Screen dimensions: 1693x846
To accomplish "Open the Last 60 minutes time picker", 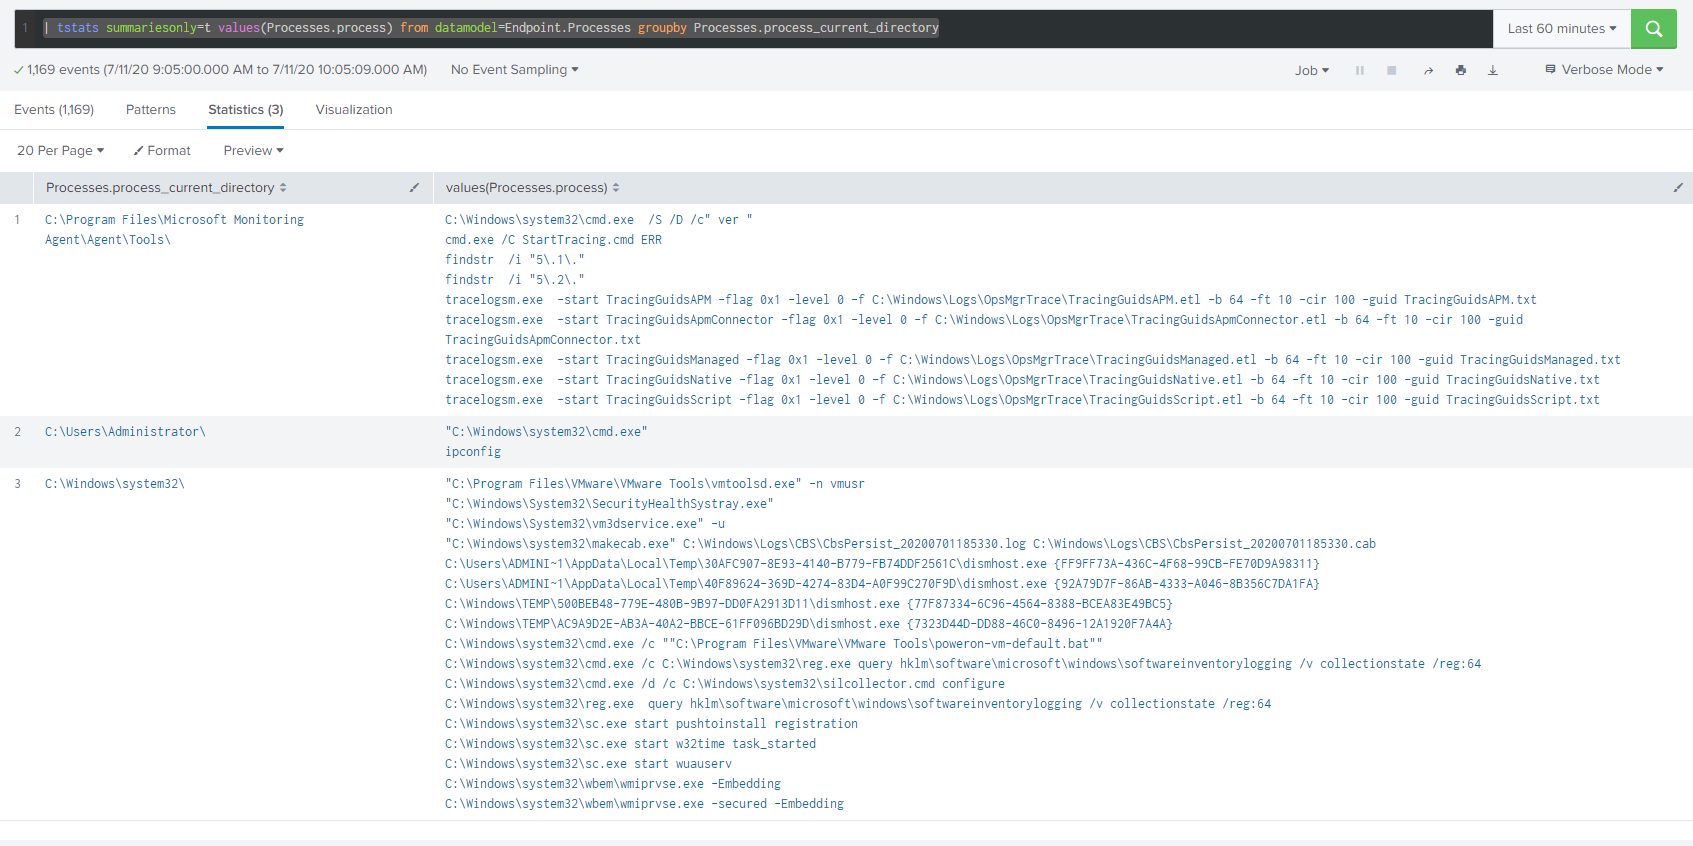I will tap(1561, 29).
